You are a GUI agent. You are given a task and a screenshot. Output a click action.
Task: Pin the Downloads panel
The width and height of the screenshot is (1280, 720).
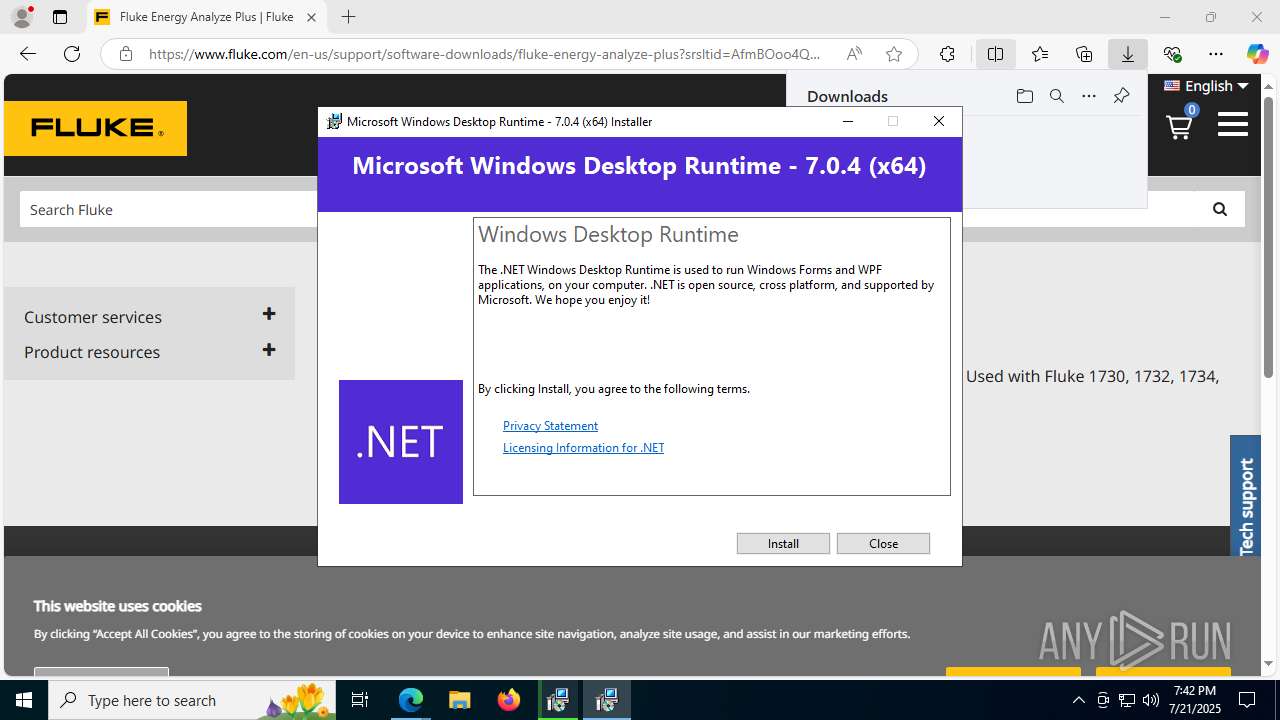(1121, 96)
